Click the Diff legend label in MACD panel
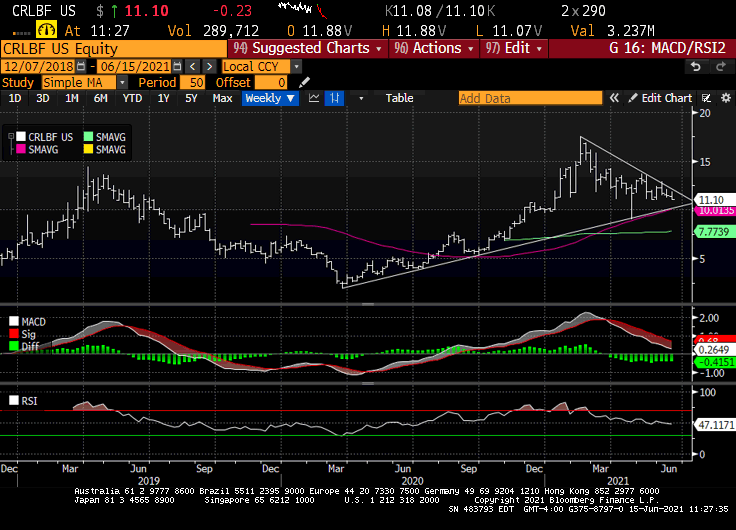Screen dimensions: 736x530 pyautogui.click(x=31, y=346)
